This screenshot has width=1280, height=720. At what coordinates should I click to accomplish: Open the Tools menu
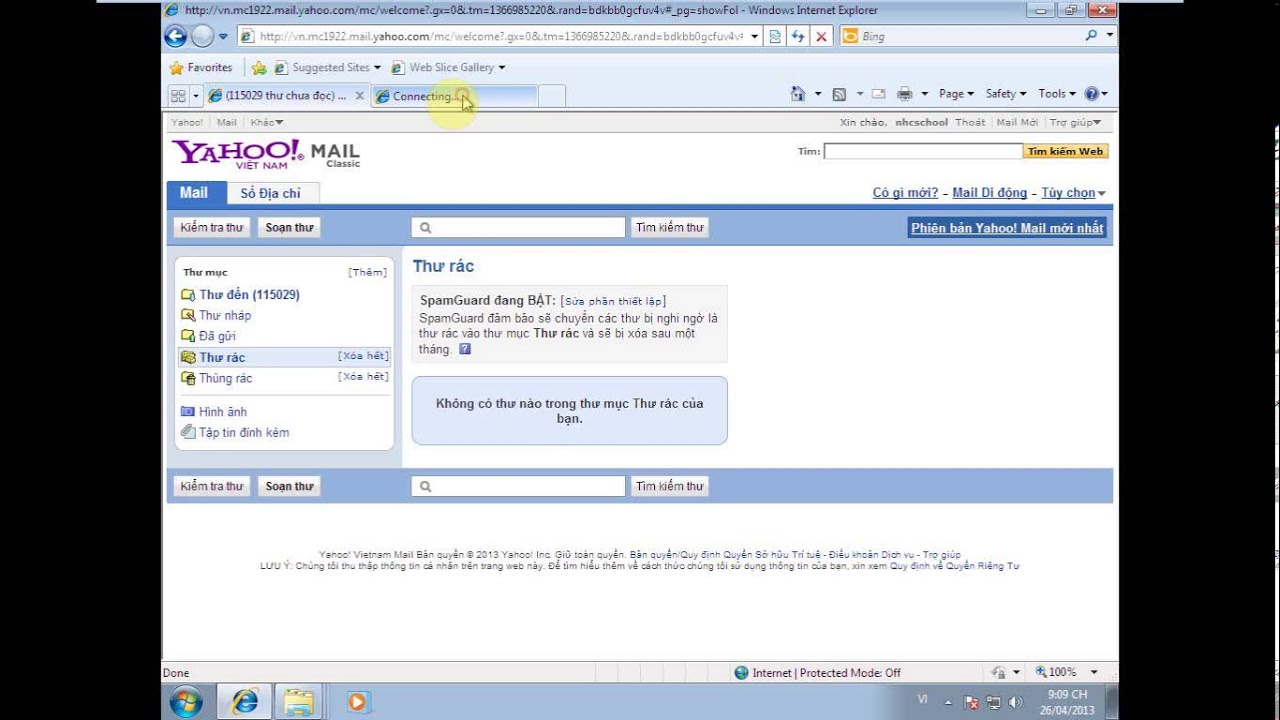coord(1057,94)
